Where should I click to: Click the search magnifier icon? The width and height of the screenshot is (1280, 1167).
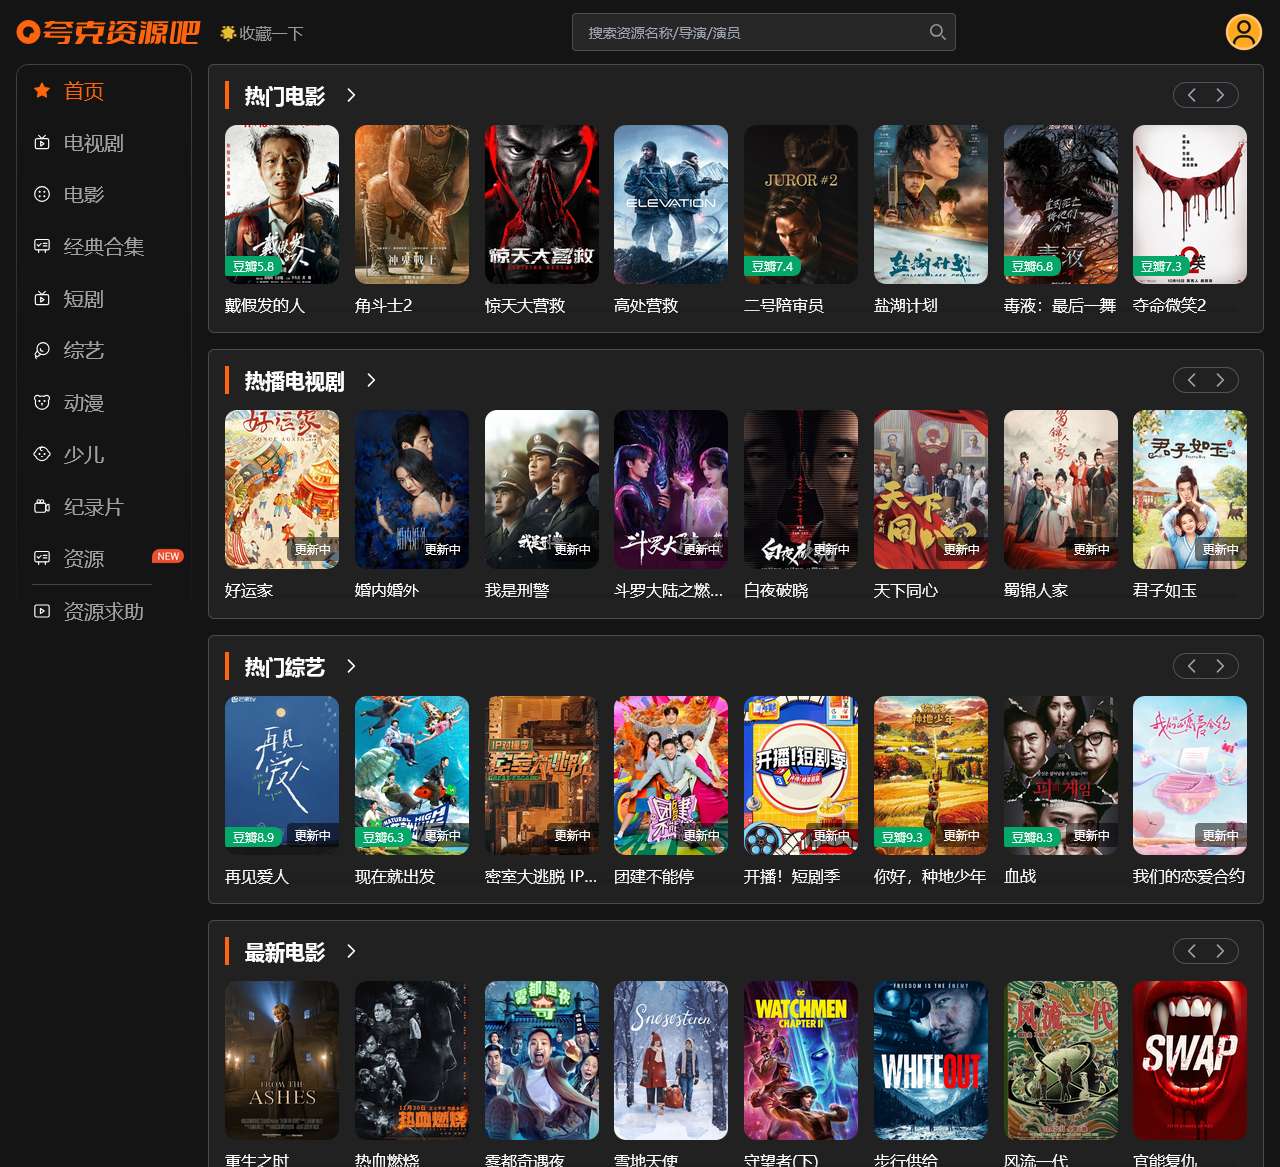point(937,32)
